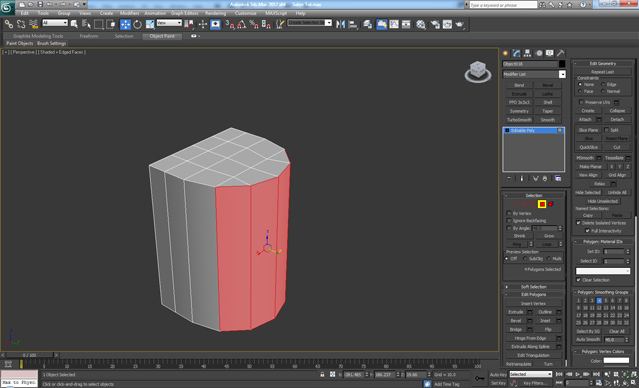Uncheck the Full Interactivity checkbox
The image size is (639, 388).
tap(587, 230)
